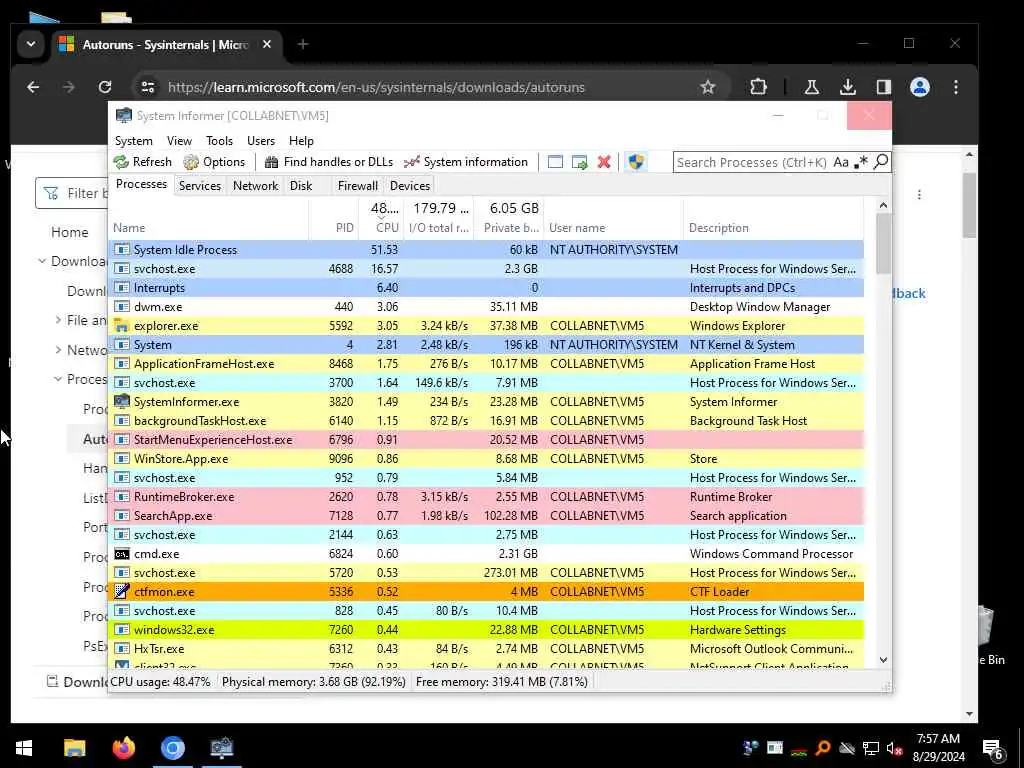
Task: Select the RuntimeBroker.exe row
Action: (487, 497)
